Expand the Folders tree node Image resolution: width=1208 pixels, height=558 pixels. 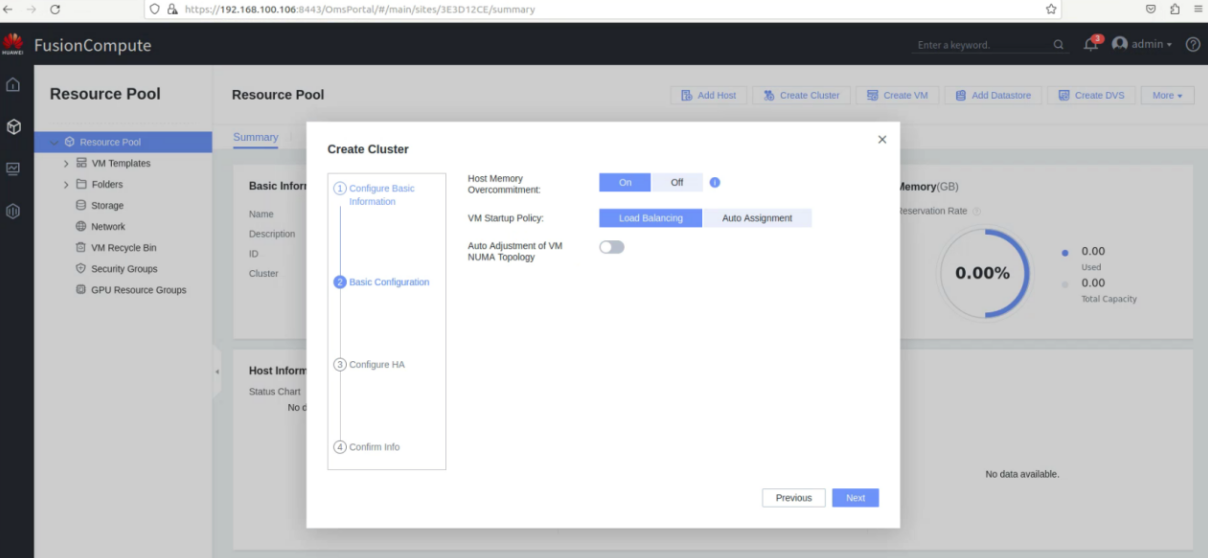click(66, 184)
